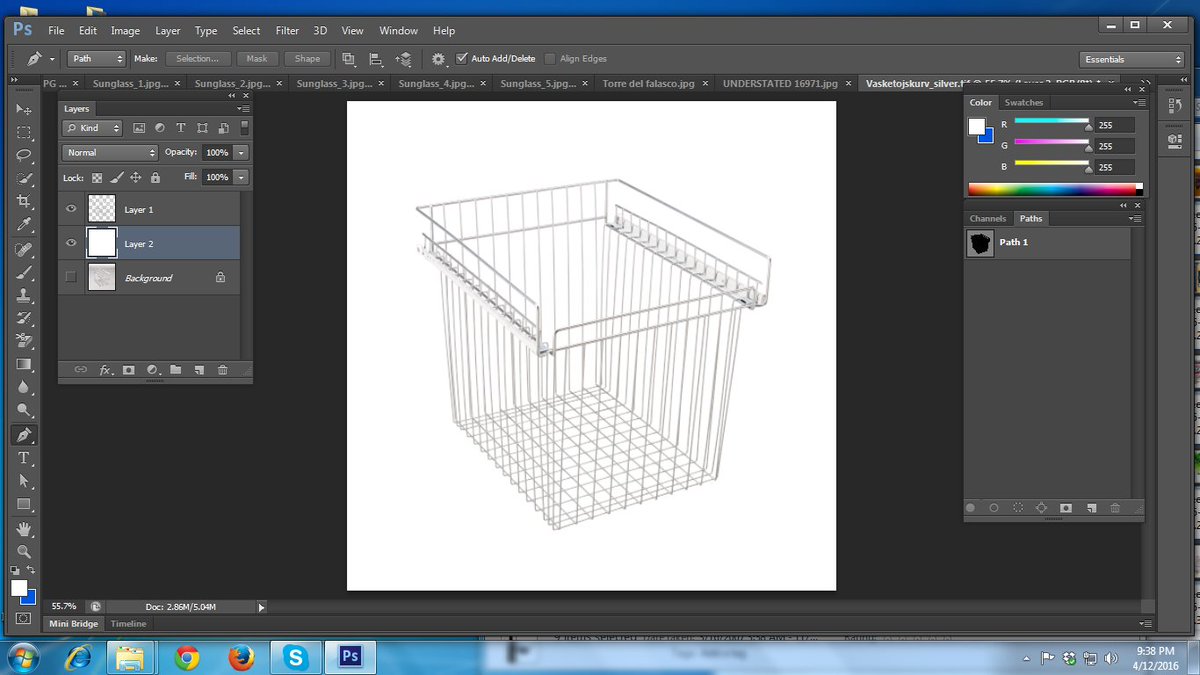Toggle lock image pixels brush icon
The width and height of the screenshot is (1200, 675).
(116, 177)
